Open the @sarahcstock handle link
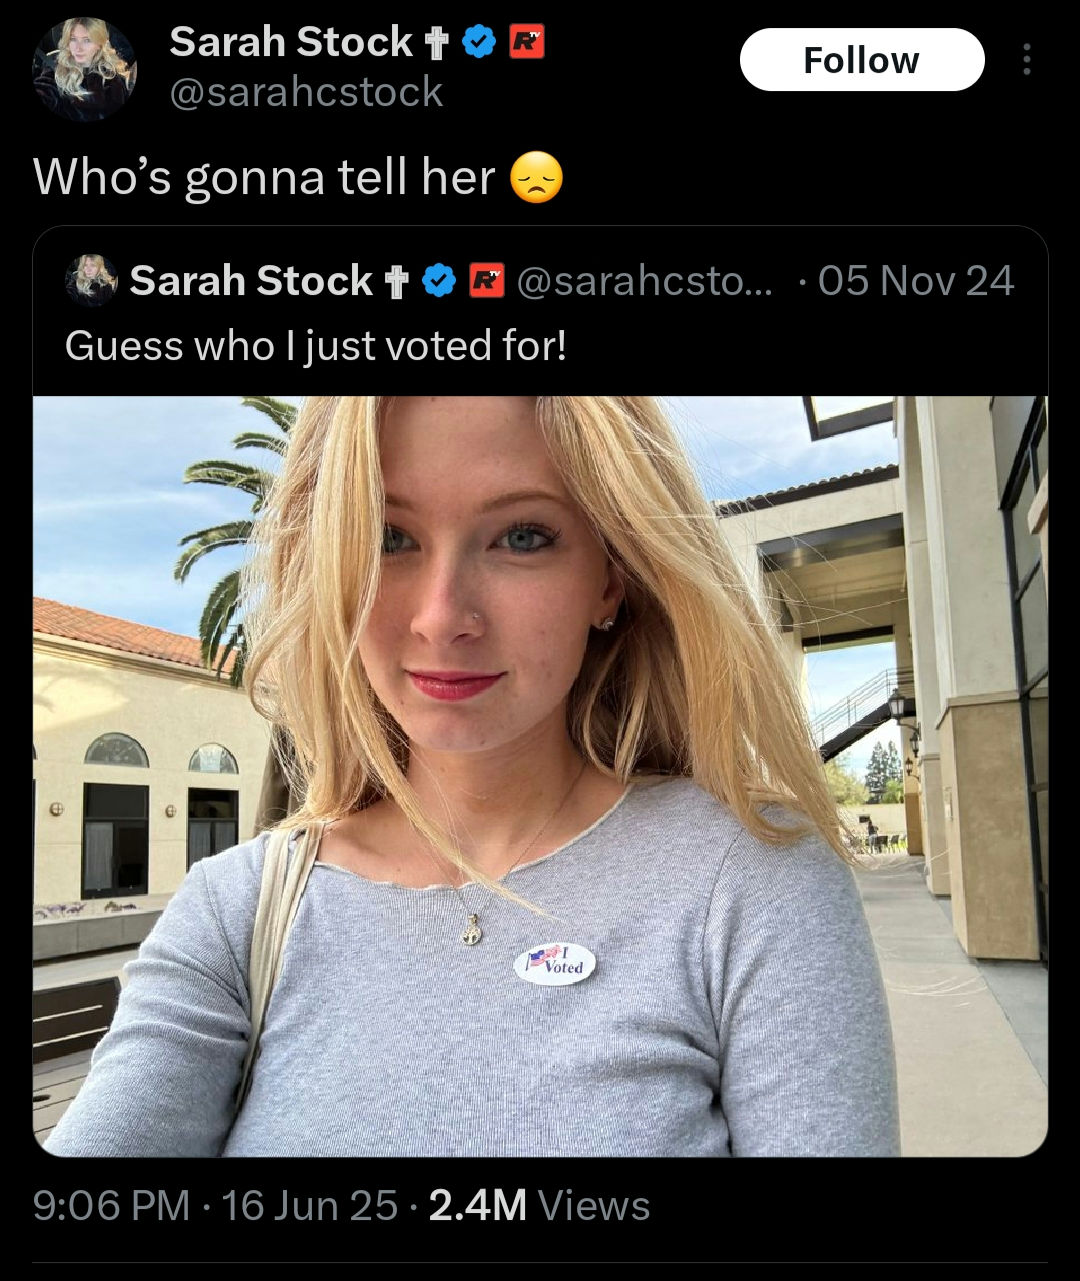 [x=306, y=92]
